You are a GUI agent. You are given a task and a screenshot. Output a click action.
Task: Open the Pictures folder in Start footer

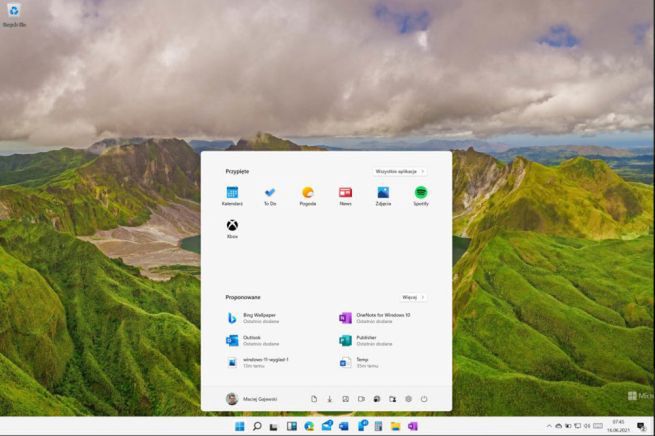[345, 399]
